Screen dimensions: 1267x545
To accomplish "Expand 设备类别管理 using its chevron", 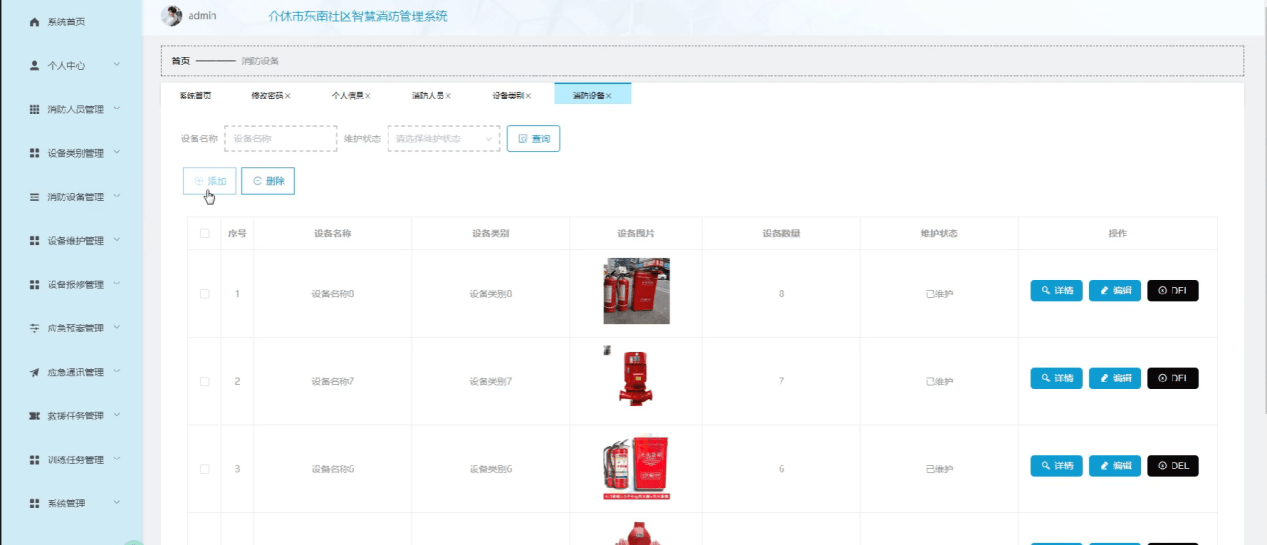I will [x=117, y=152].
